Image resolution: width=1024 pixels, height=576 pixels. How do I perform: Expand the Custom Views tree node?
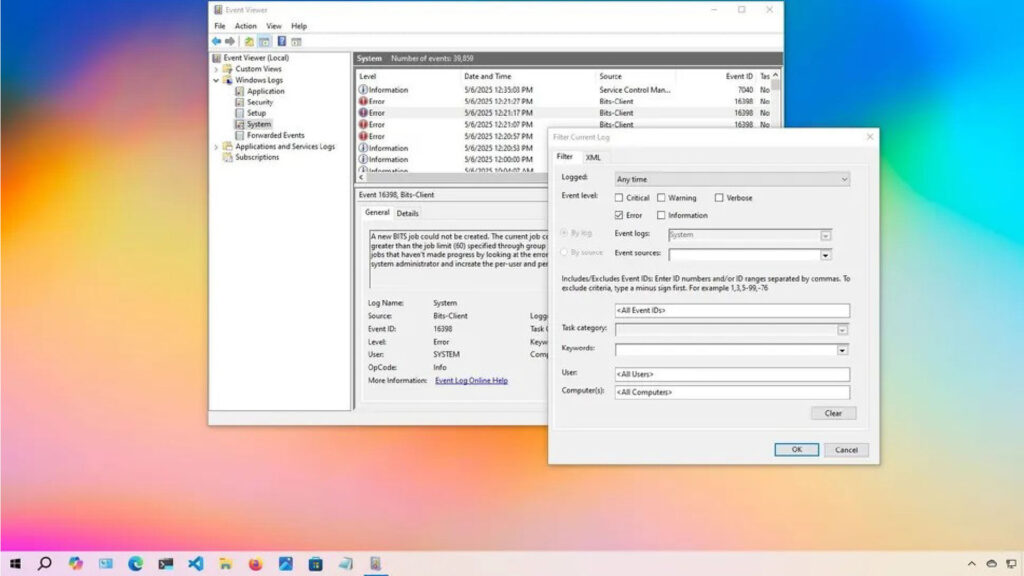pos(216,69)
